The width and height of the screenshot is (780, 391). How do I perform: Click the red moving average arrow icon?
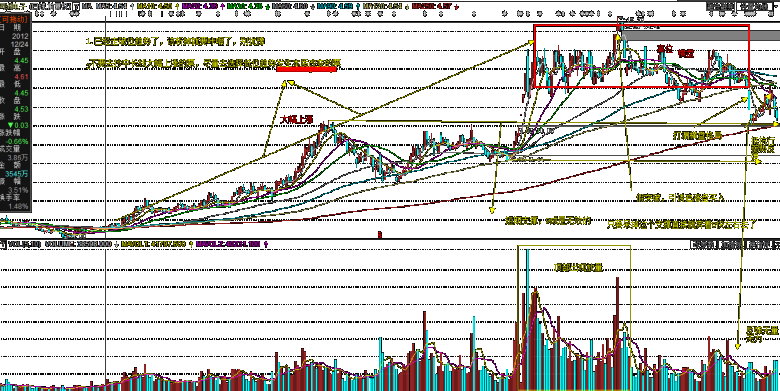(456, 6)
